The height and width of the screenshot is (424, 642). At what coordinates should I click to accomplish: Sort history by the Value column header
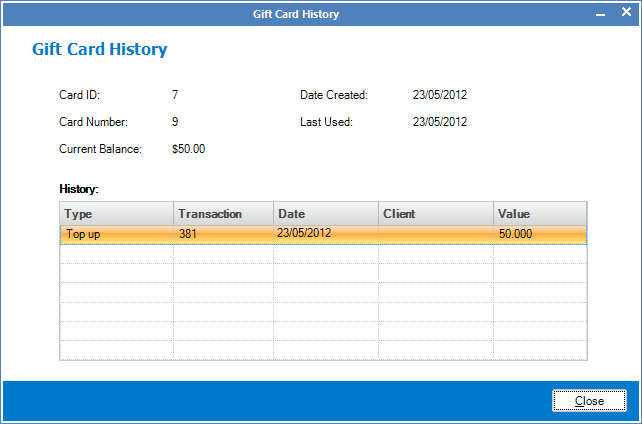[x=539, y=214]
